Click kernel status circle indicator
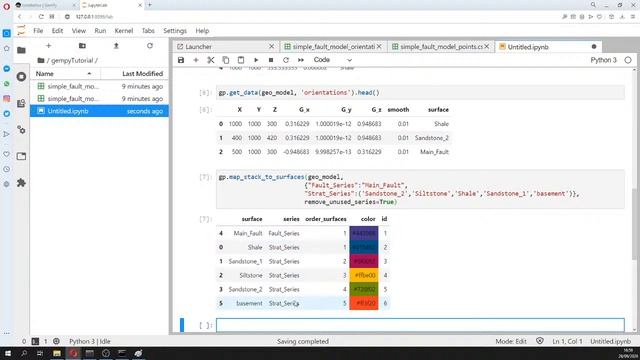The image size is (640, 360). 628,60
